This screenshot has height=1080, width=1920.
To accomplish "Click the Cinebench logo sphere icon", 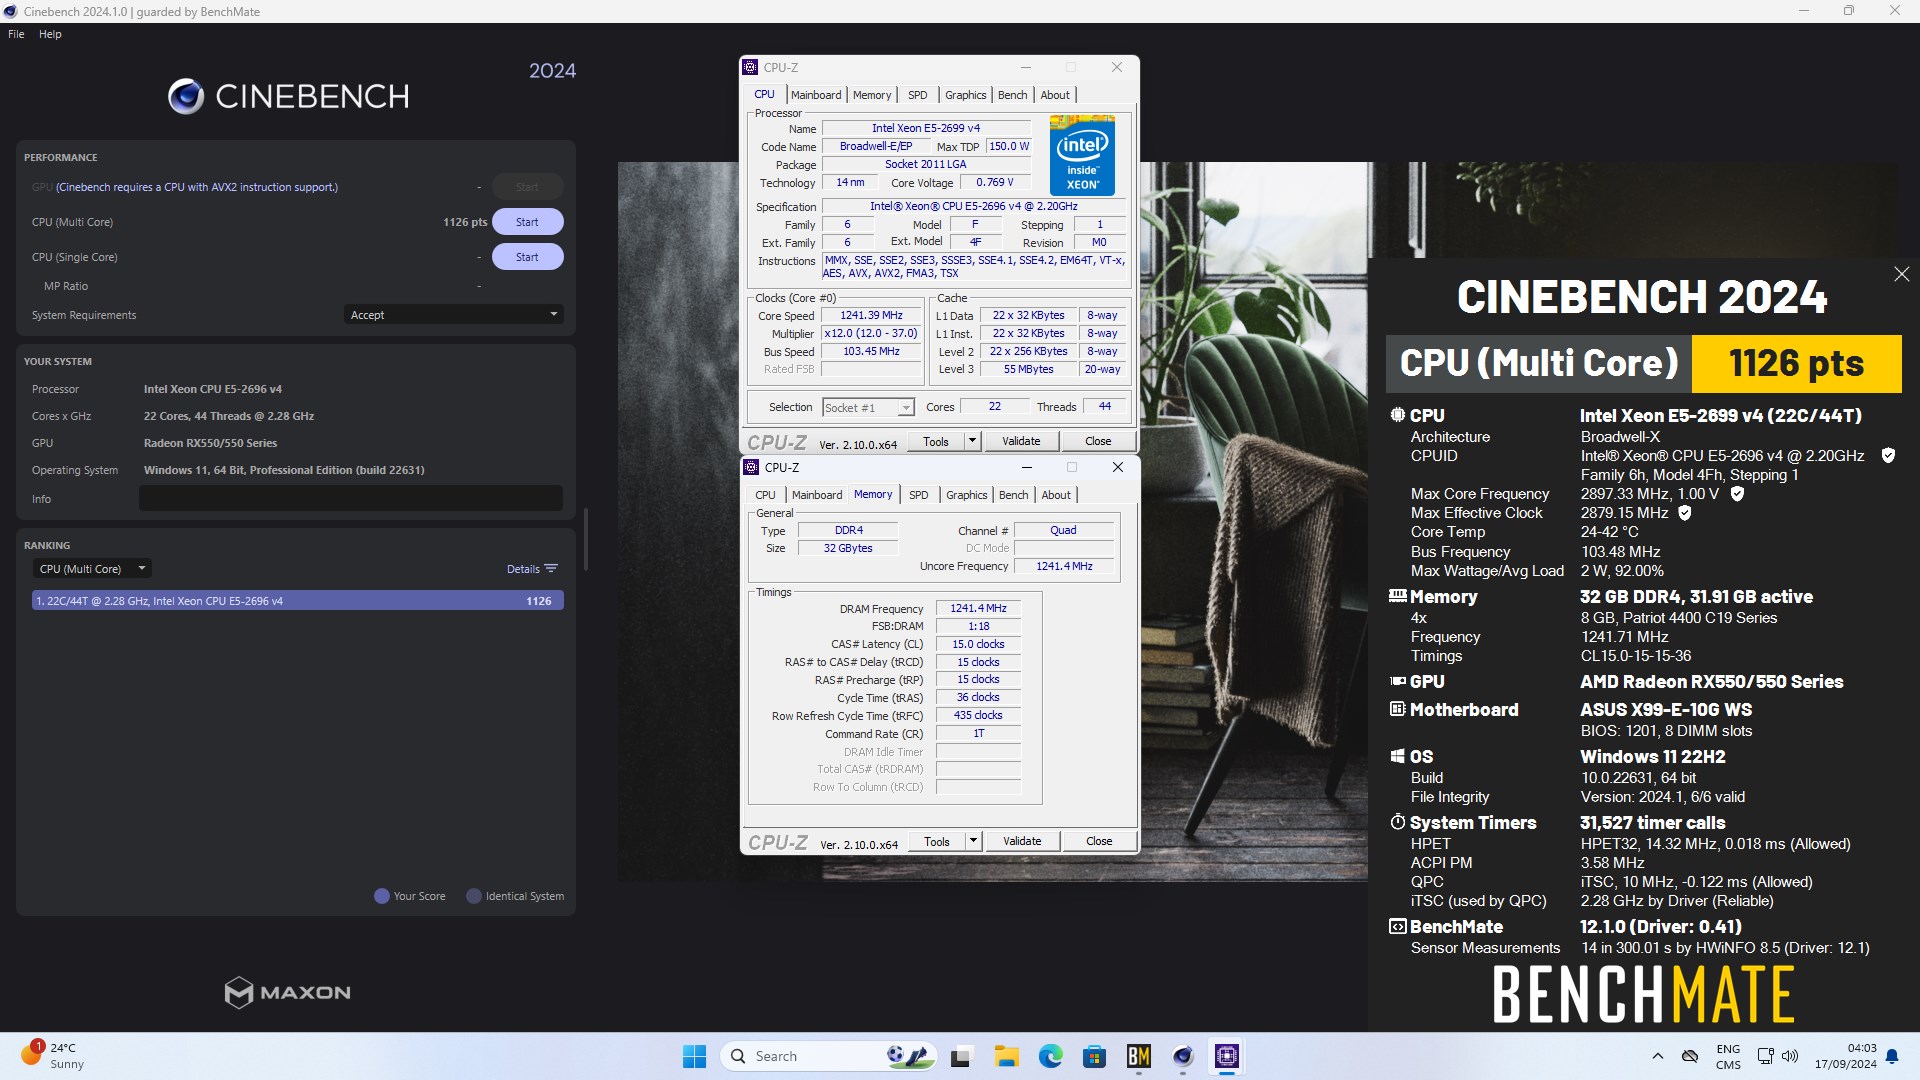I will tap(186, 96).
